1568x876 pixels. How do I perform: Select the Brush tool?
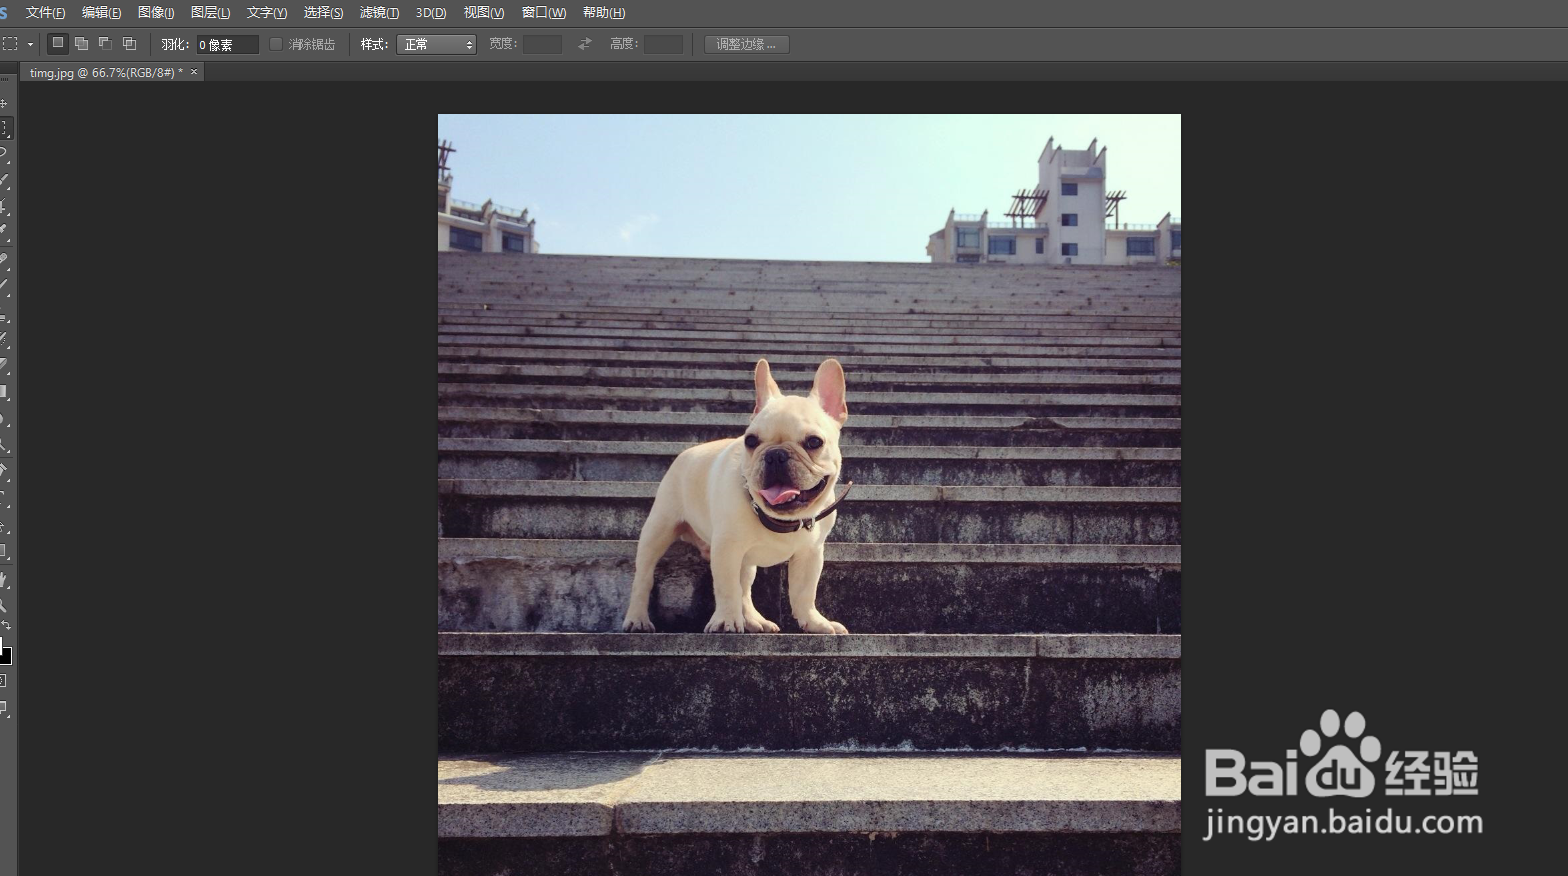[x=4, y=286]
